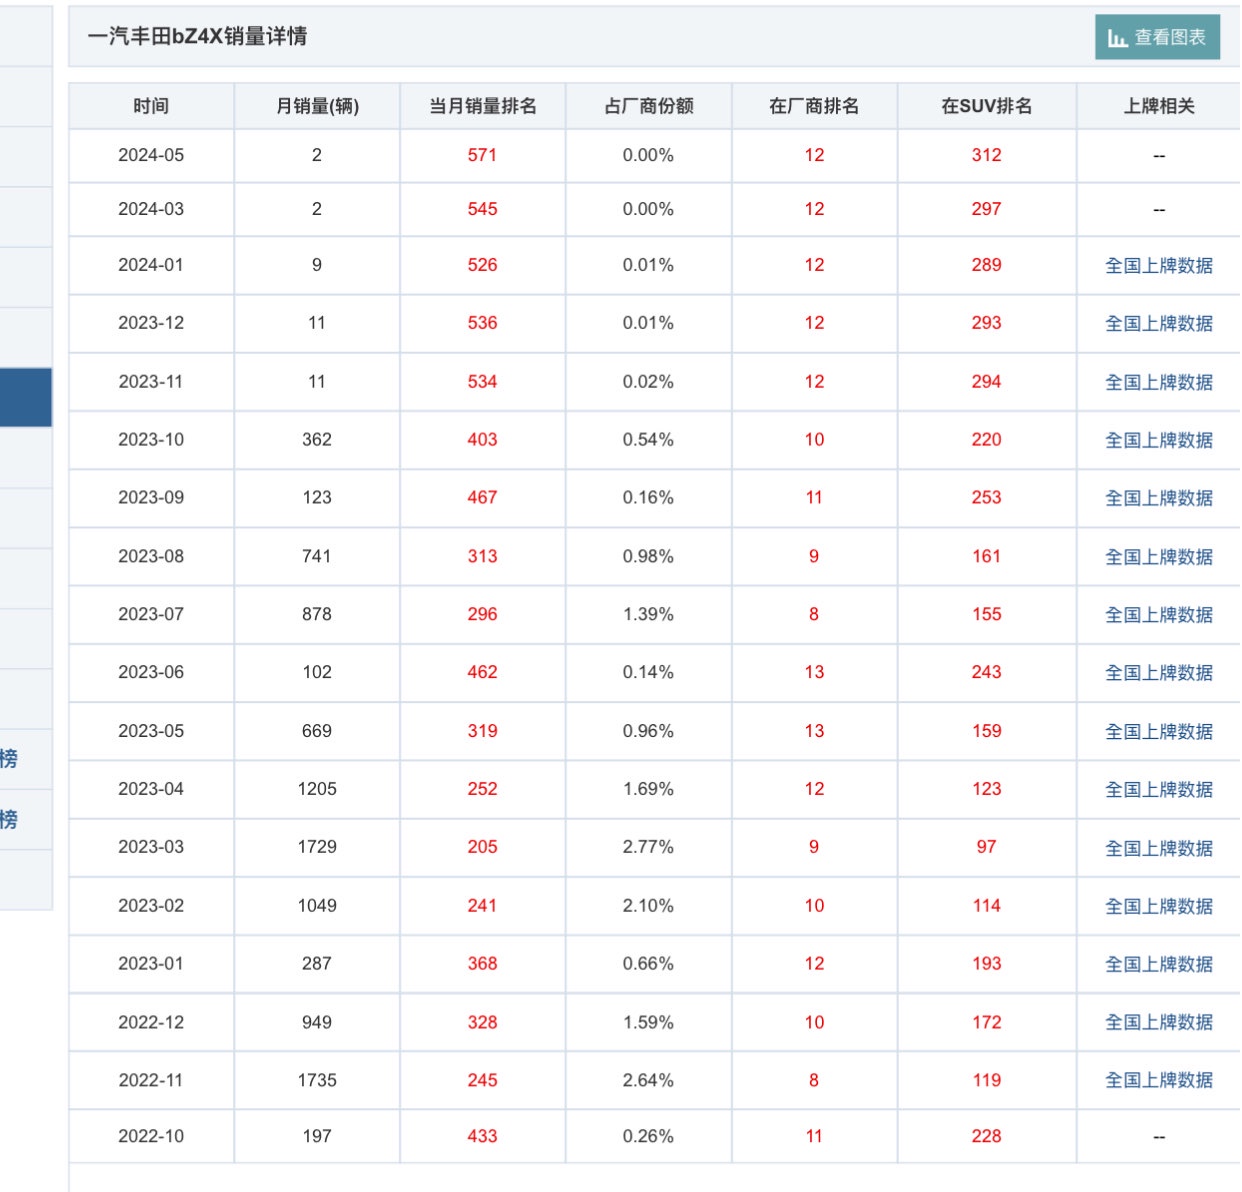Click the 在厂商排名 column header
The width and height of the screenshot is (1242, 1192).
tap(814, 106)
